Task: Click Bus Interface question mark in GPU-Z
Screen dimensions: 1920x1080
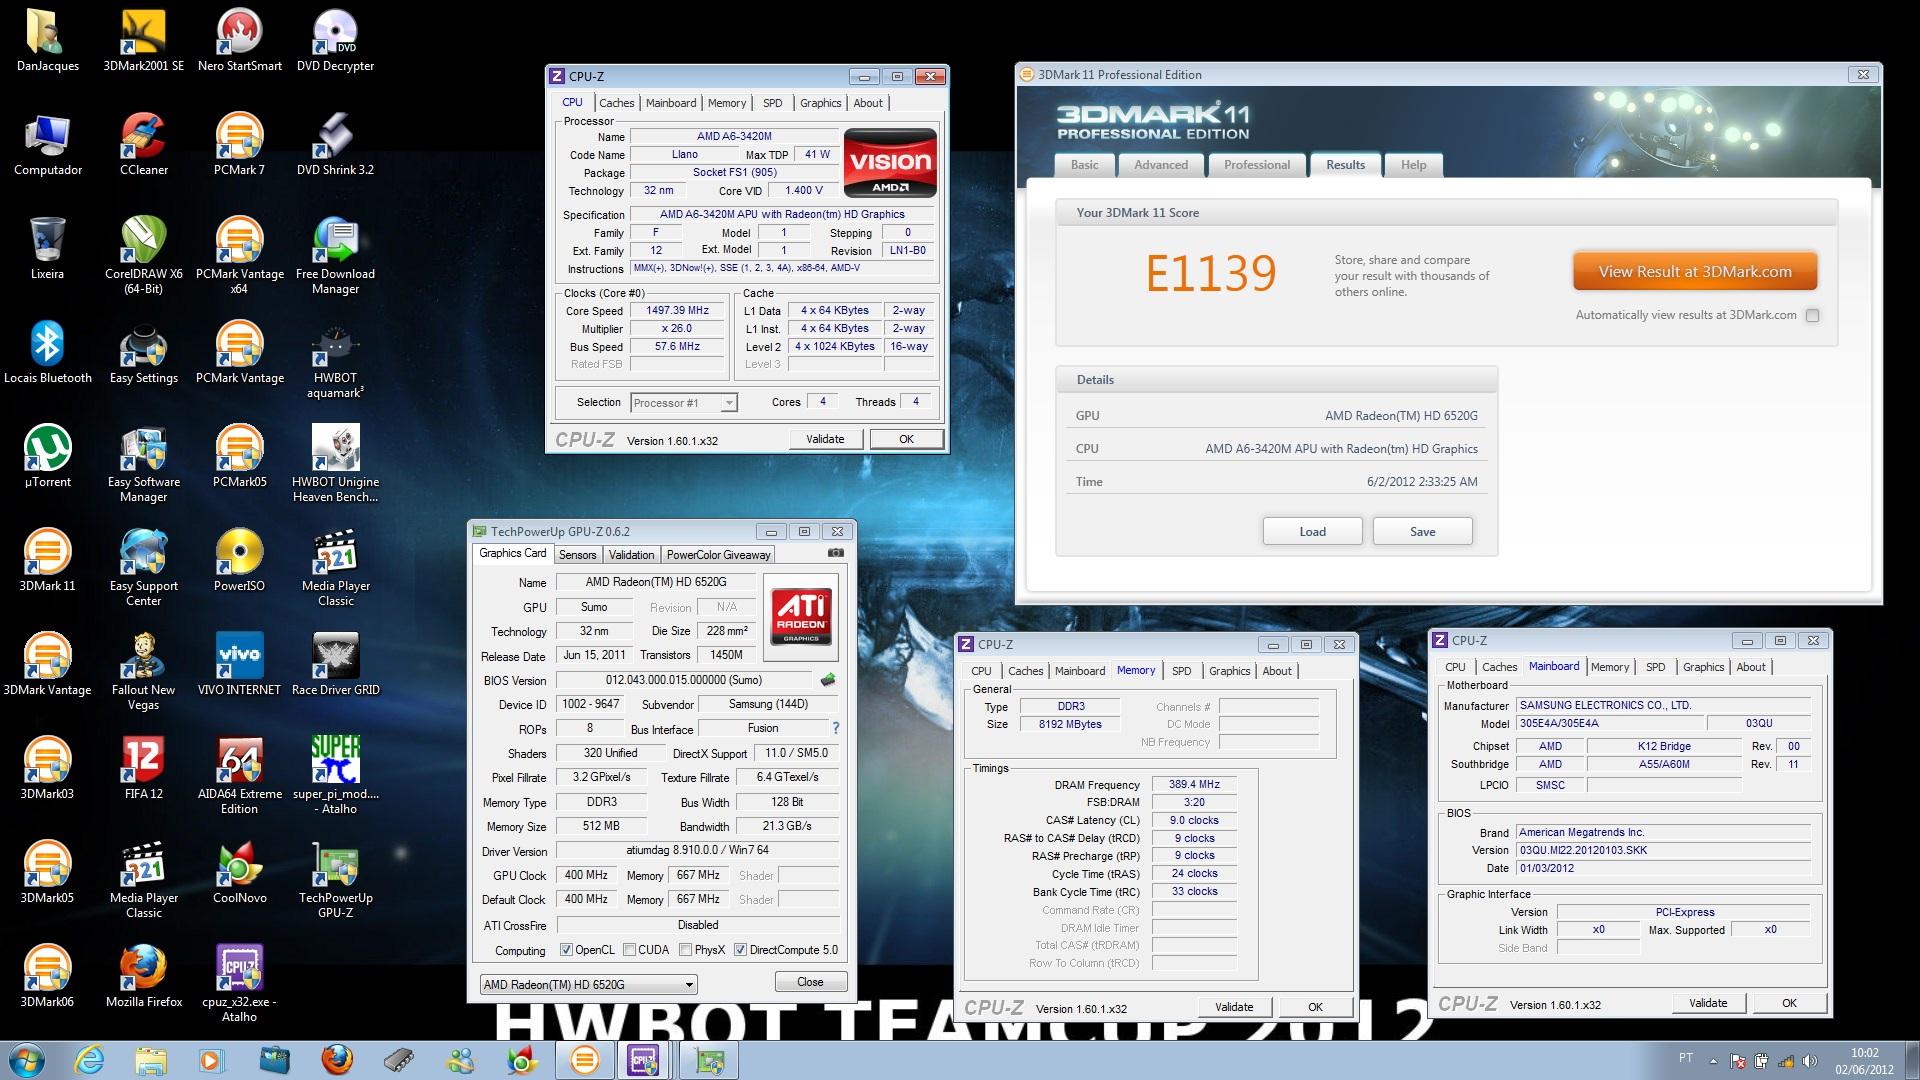Action: pyautogui.click(x=836, y=728)
